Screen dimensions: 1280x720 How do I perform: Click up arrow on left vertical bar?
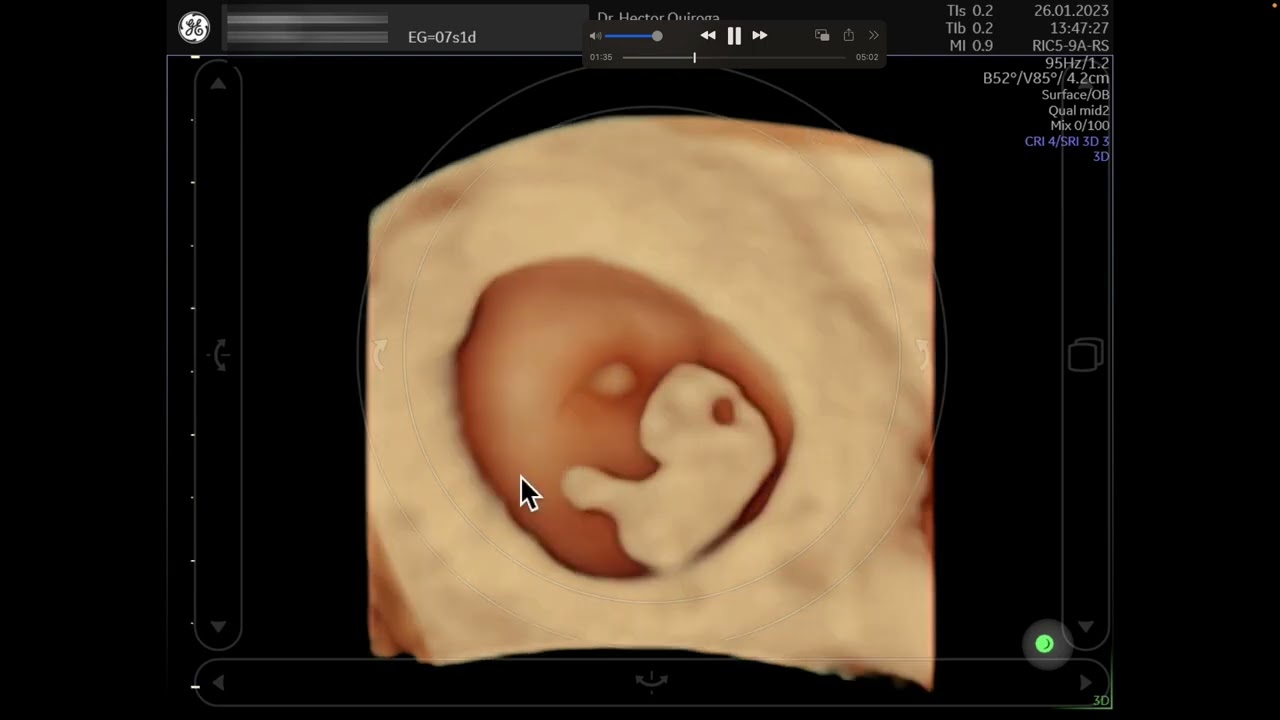pos(218,84)
